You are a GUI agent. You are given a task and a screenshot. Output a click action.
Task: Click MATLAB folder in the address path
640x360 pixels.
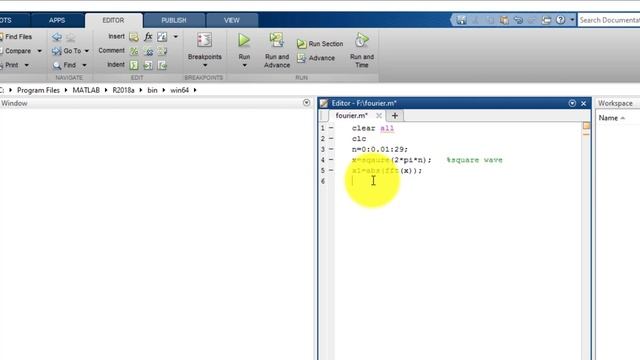tap(86, 90)
